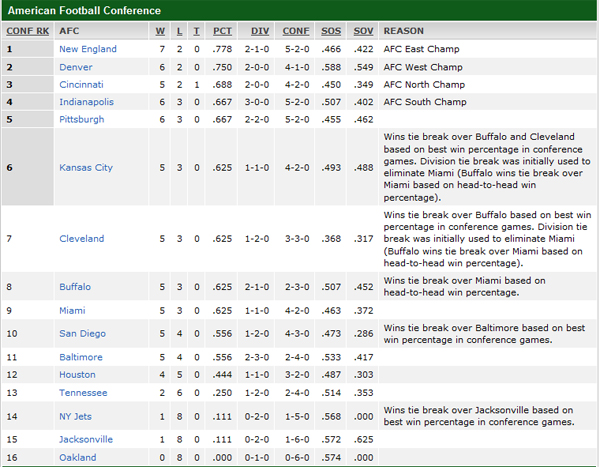
Task: Sort table by L column header
Action: pos(179,31)
